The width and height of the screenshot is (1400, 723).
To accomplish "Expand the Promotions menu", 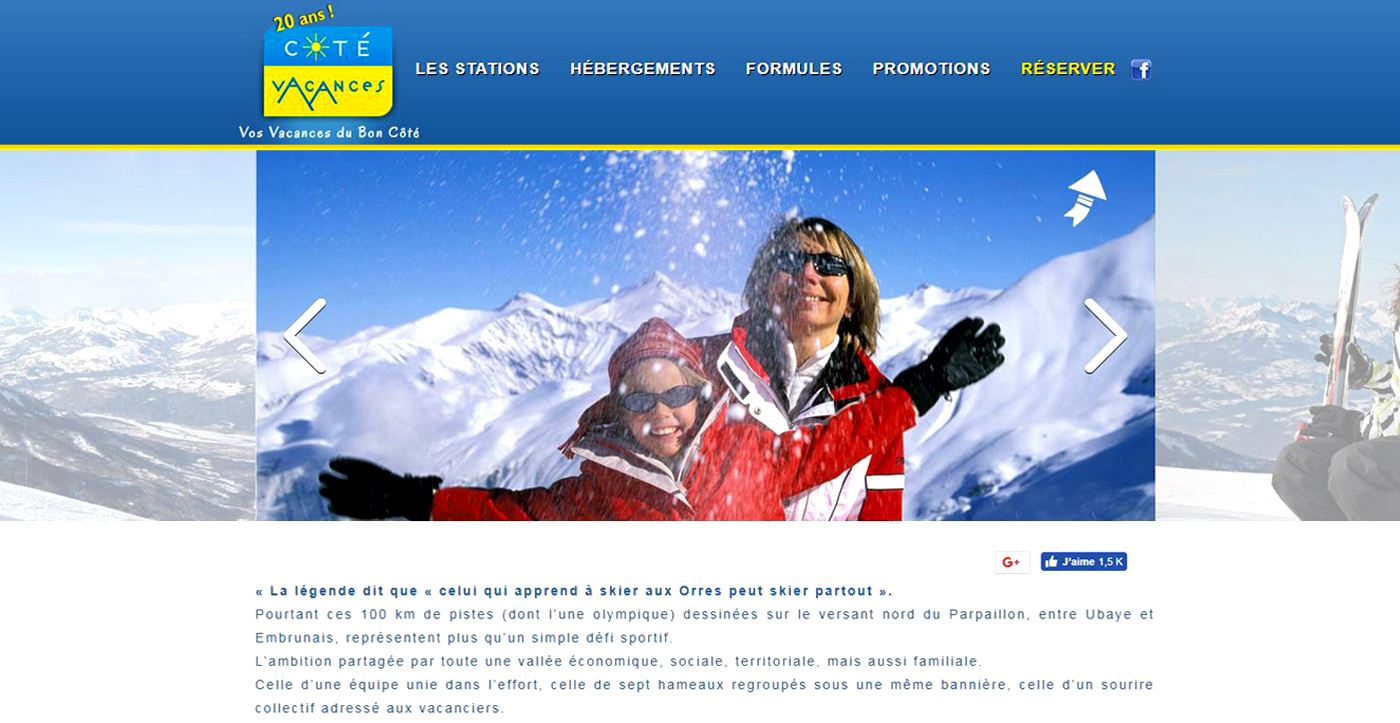I will click(x=931, y=69).
